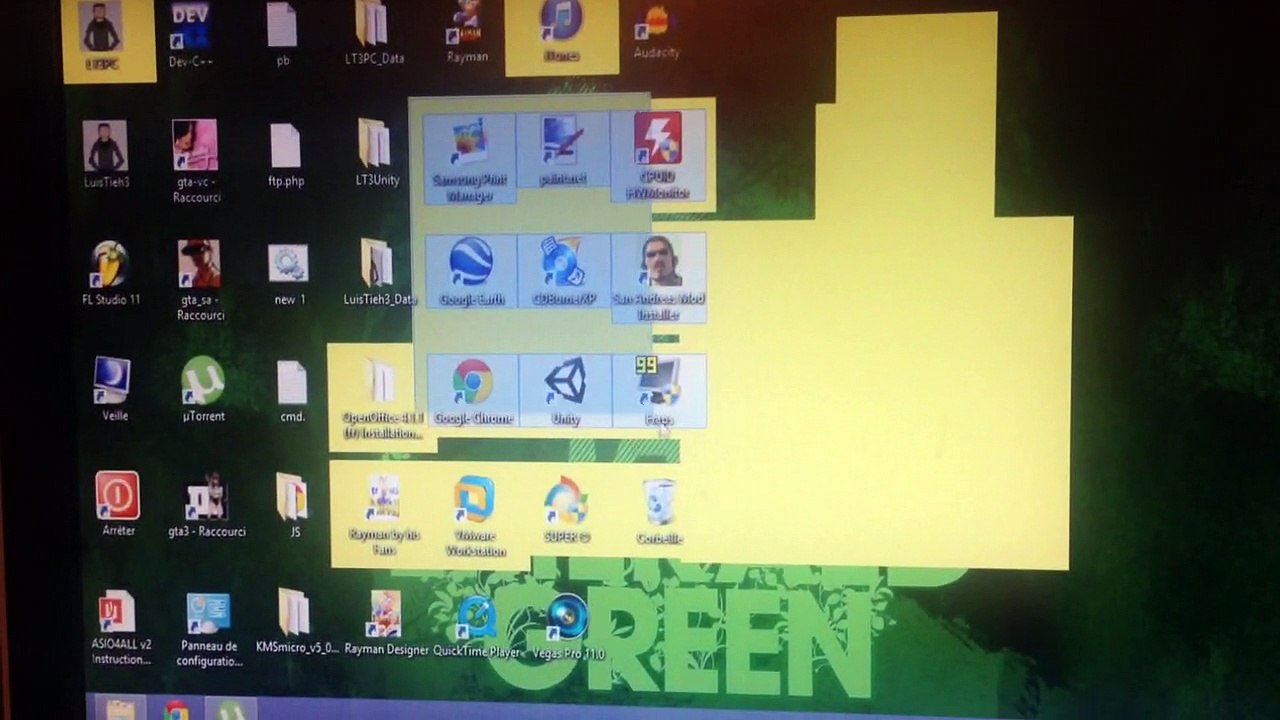Select the Samsung Print Manager icon
The width and height of the screenshot is (1280, 720).
(469, 158)
